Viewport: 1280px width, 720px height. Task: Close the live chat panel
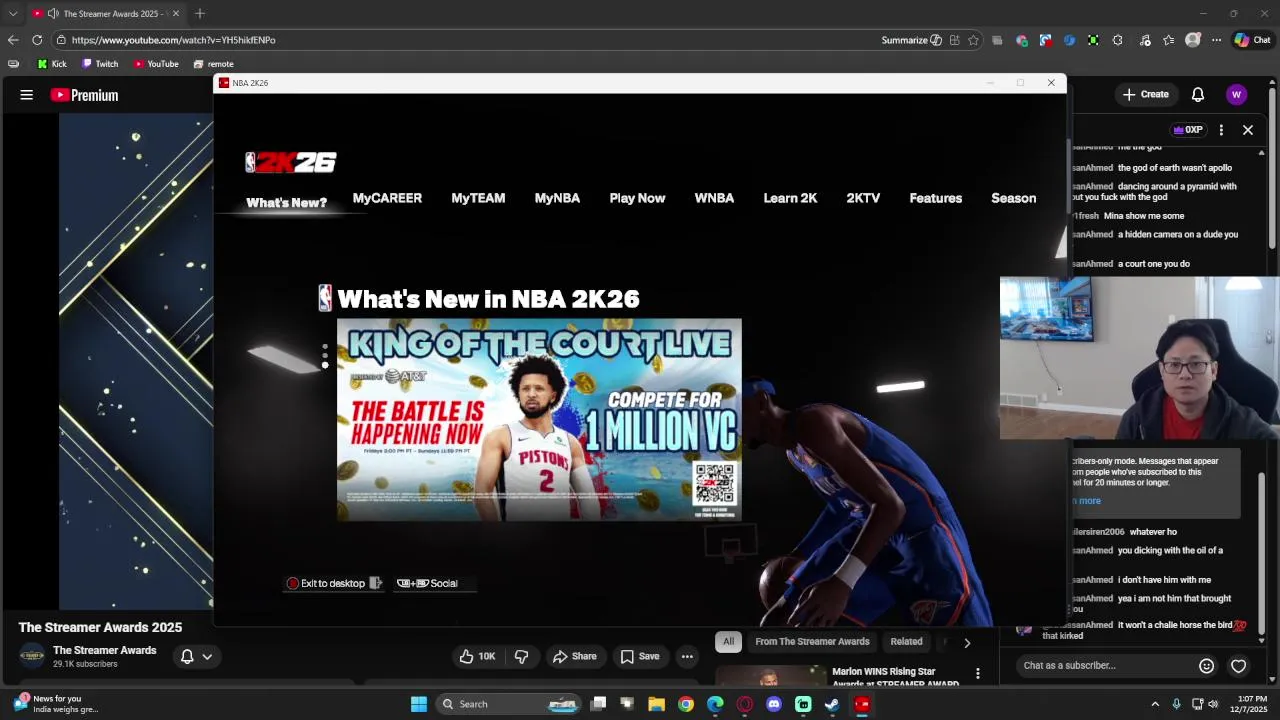point(1247,130)
